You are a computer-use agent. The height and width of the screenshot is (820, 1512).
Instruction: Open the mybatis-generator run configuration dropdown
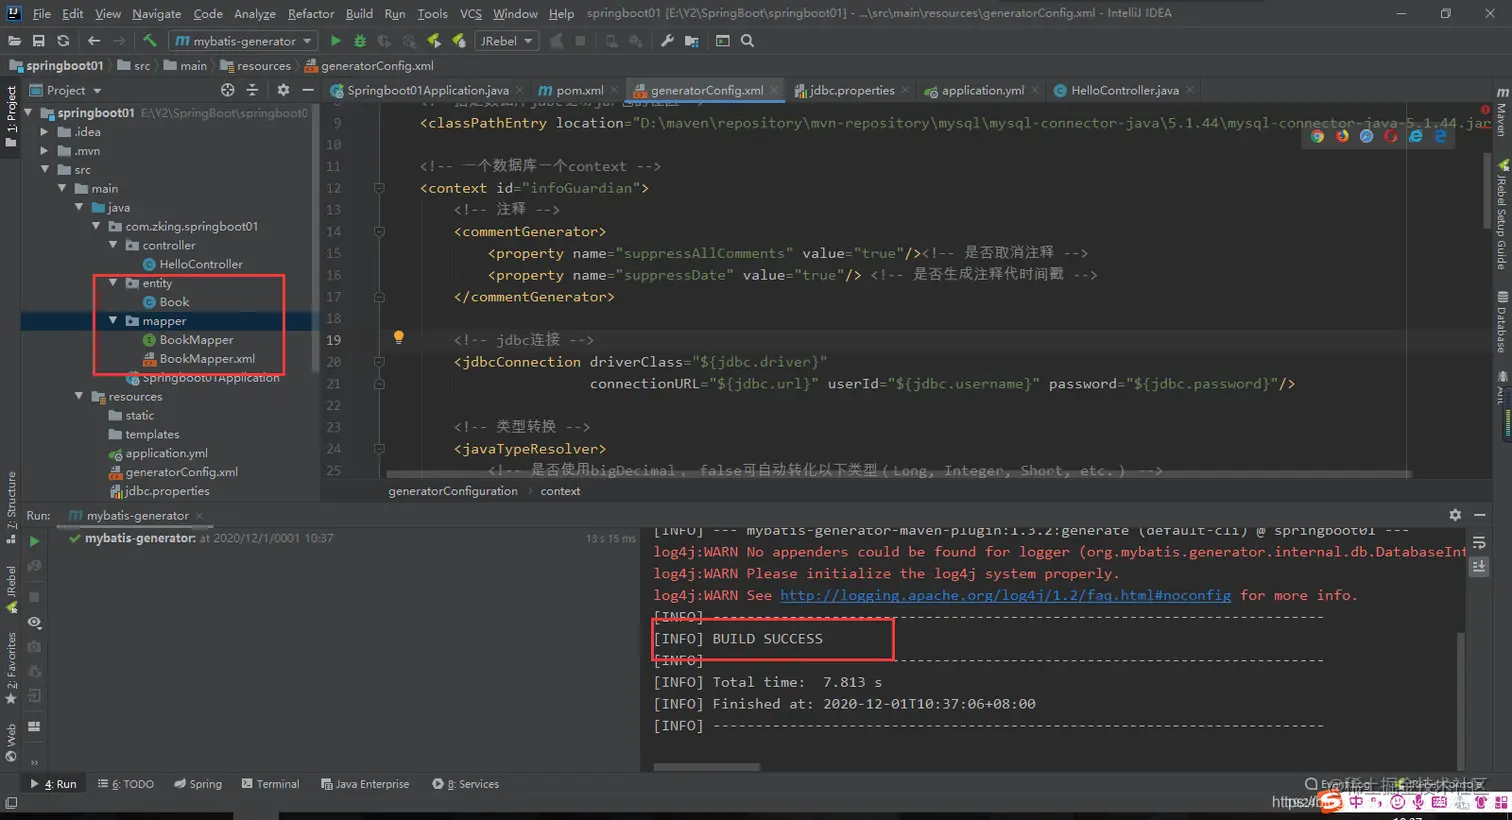click(243, 41)
